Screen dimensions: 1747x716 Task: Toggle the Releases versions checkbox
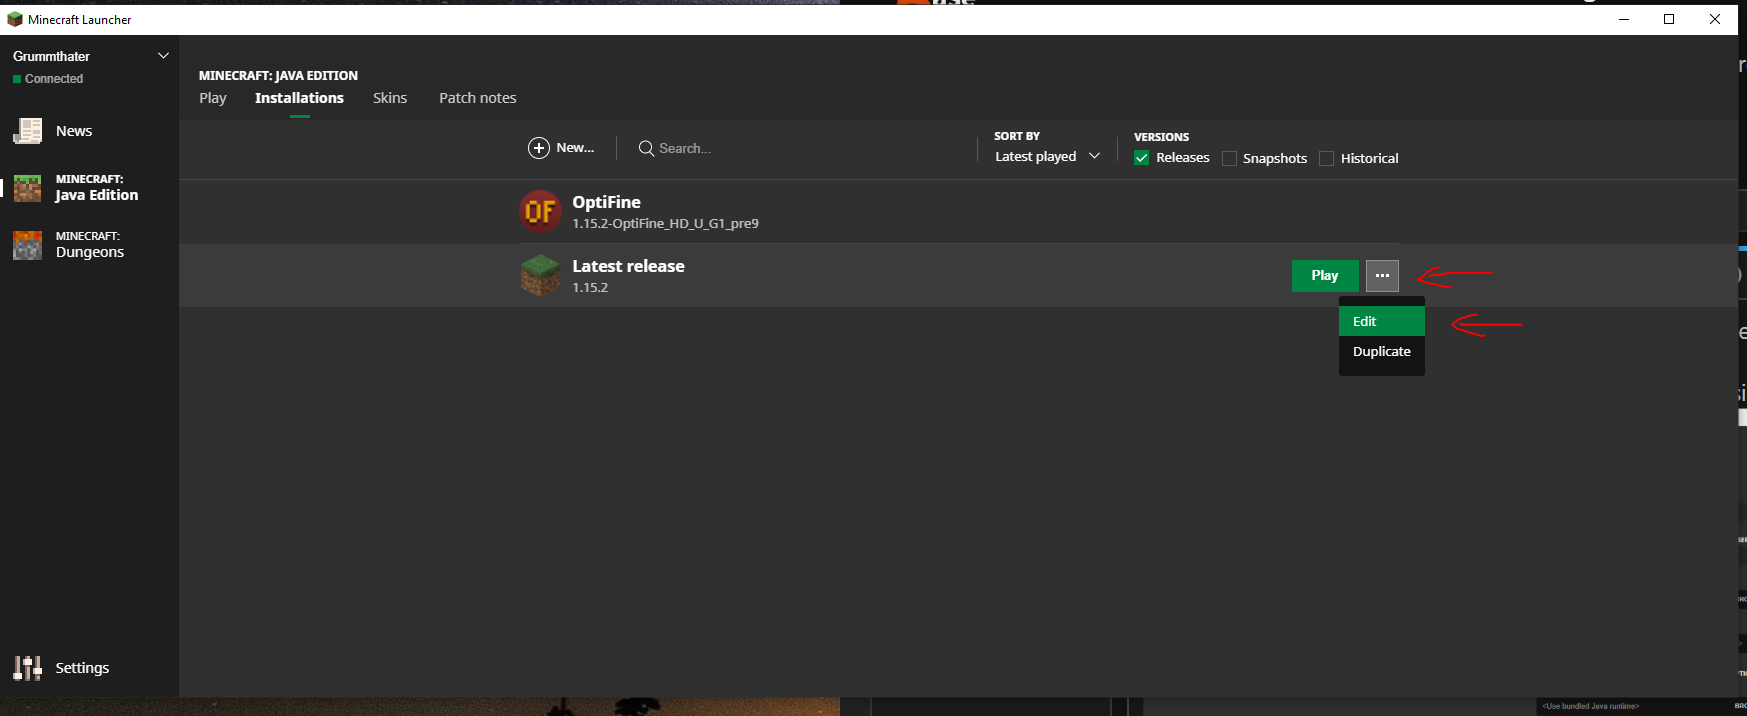click(x=1141, y=158)
